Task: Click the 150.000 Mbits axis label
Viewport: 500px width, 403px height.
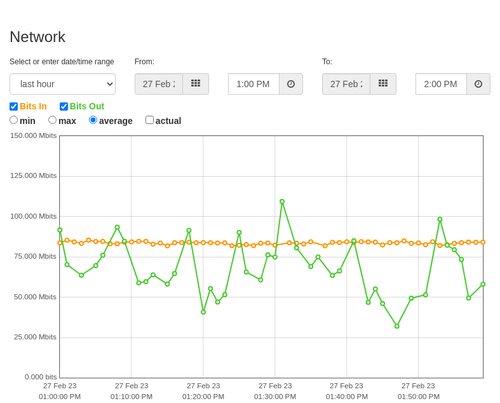Action: [33, 136]
